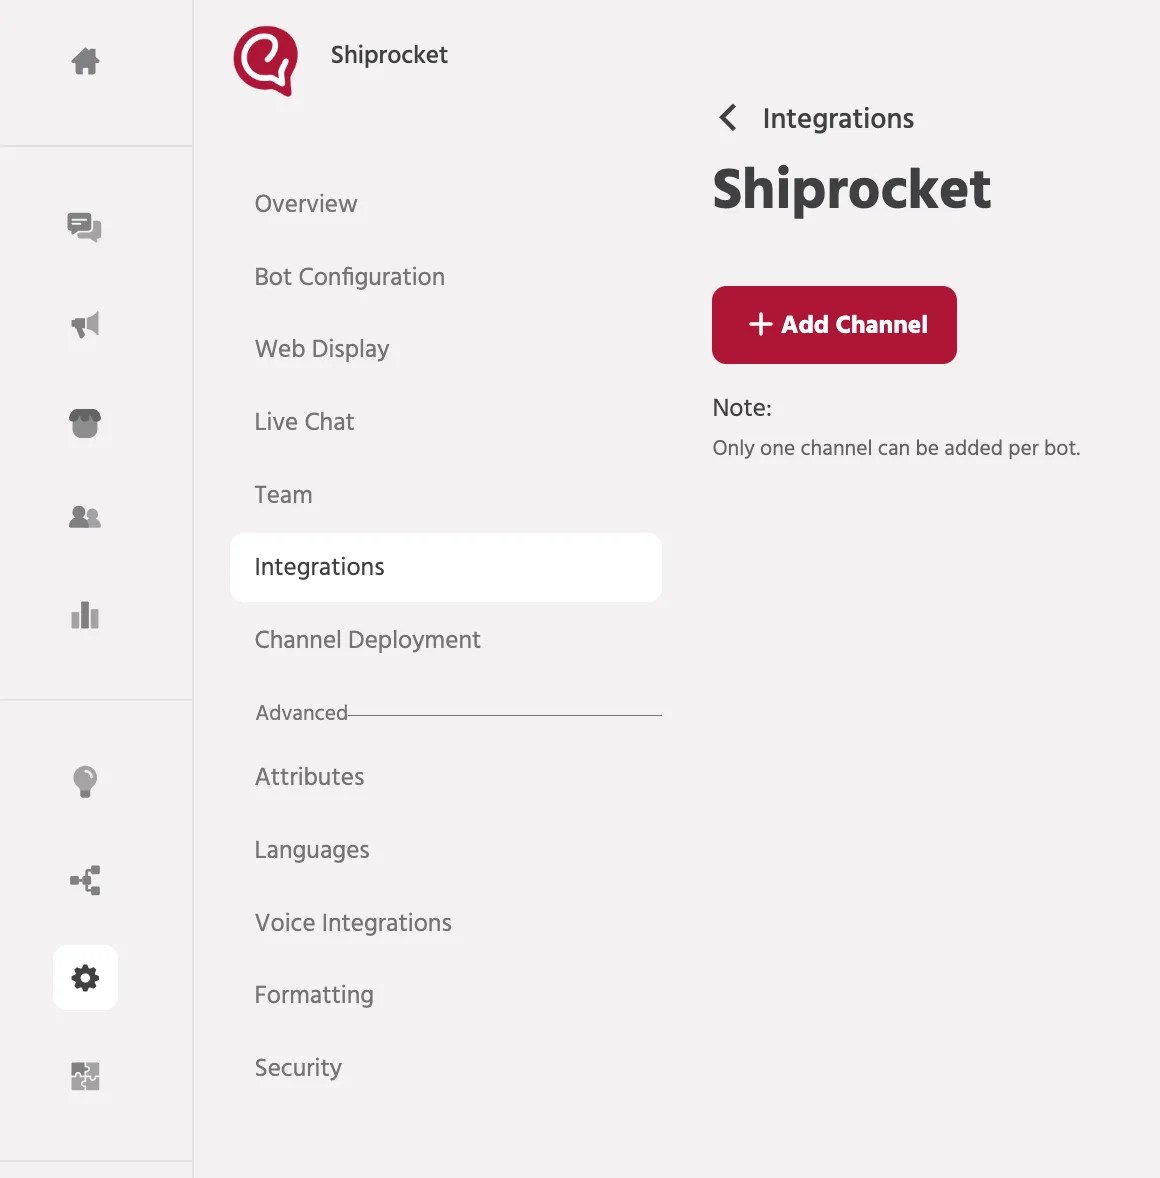1160x1178 pixels.
Task: Open the conversations chat bubbles icon
Action: point(84,227)
